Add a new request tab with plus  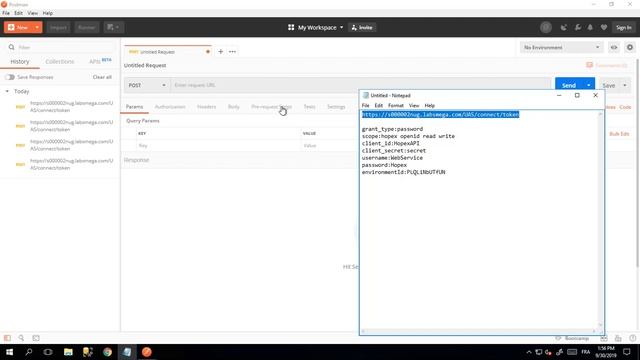tap(220, 51)
